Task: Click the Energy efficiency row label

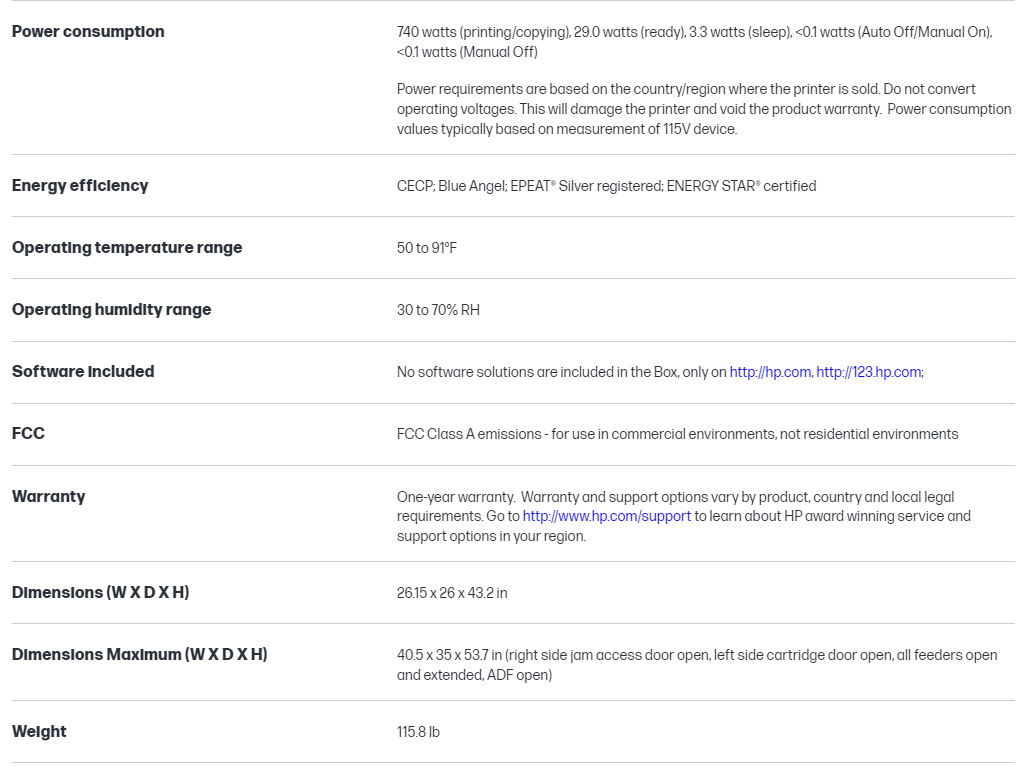Action: click(80, 185)
